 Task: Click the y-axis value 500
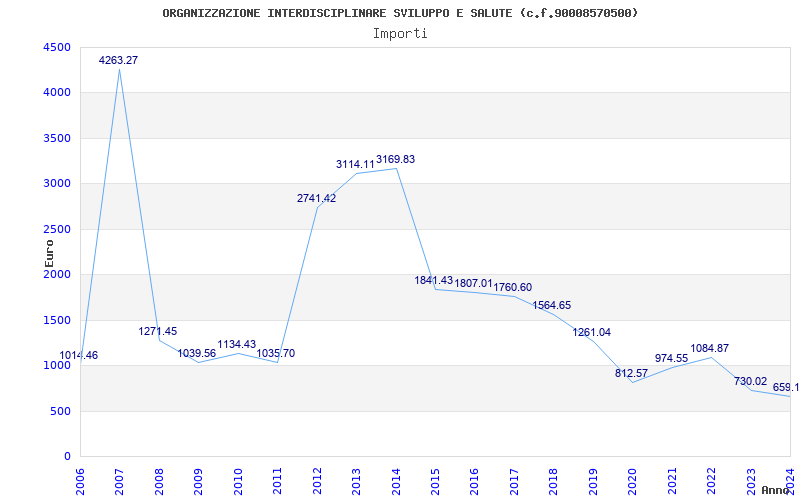click(60, 411)
